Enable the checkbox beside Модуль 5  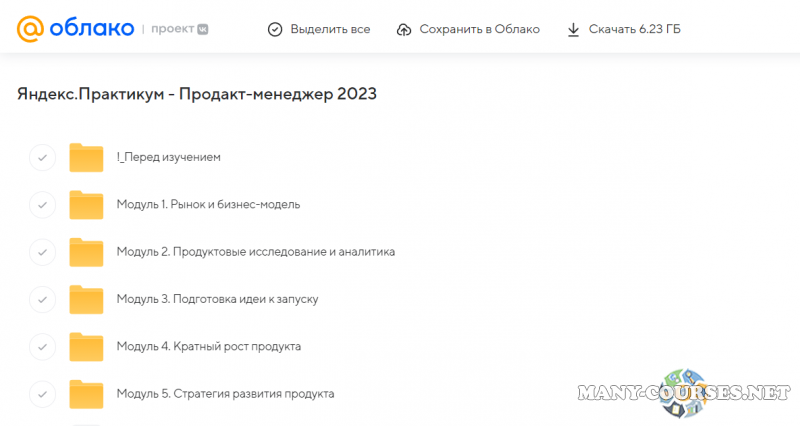pyautogui.click(x=42, y=393)
